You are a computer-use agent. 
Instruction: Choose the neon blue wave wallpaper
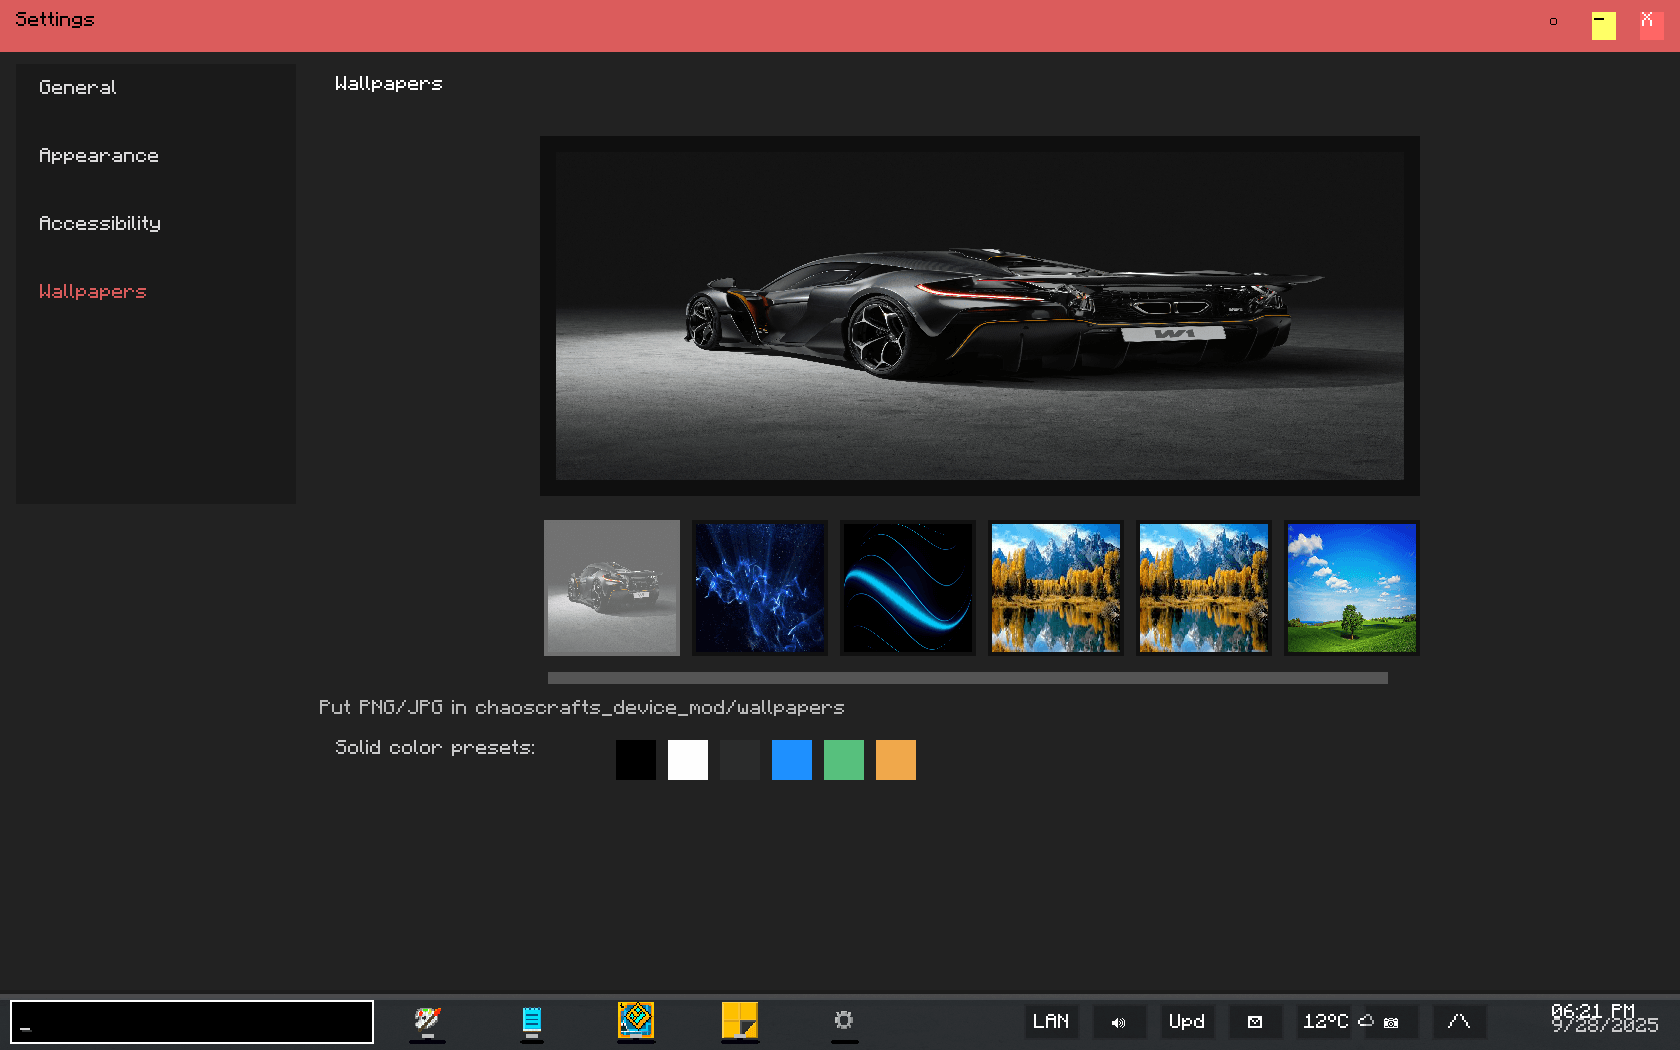click(x=908, y=588)
